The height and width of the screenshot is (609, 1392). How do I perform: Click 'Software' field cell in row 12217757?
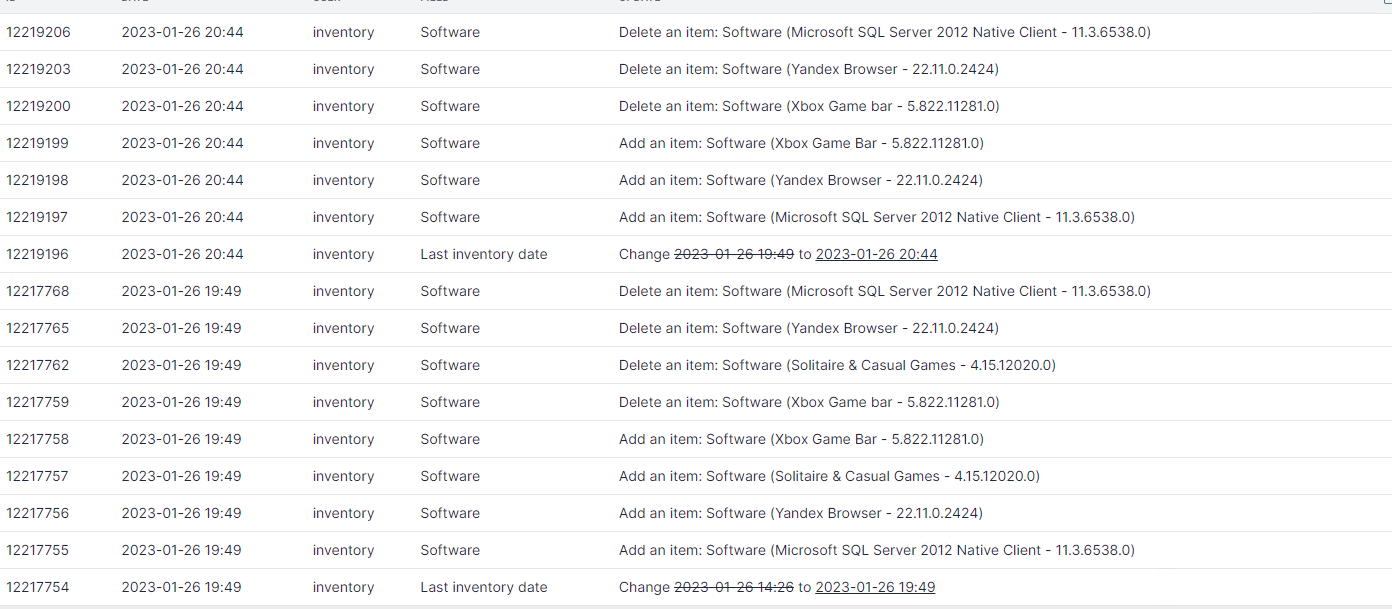coord(450,476)
